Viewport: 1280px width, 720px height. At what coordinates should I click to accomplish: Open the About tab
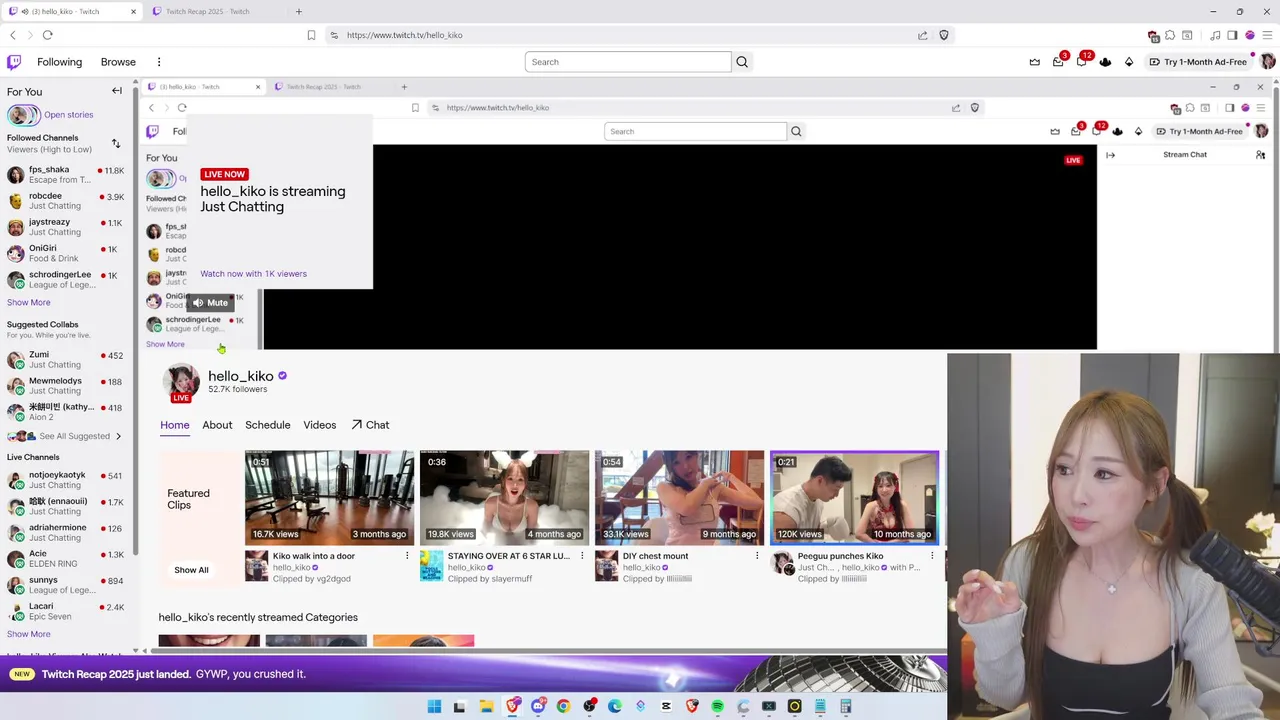(217, 425)
